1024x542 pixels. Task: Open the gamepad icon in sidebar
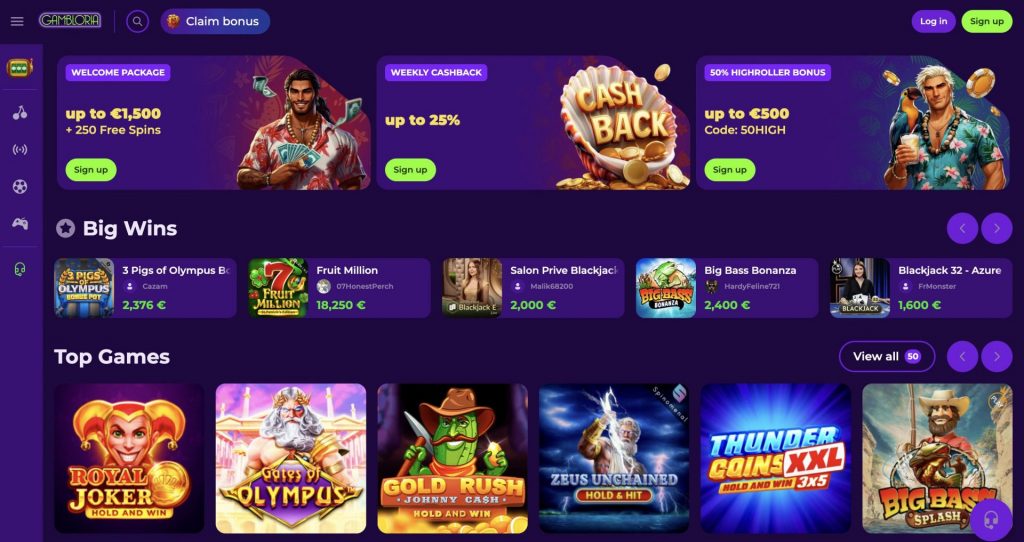(20, 223)
